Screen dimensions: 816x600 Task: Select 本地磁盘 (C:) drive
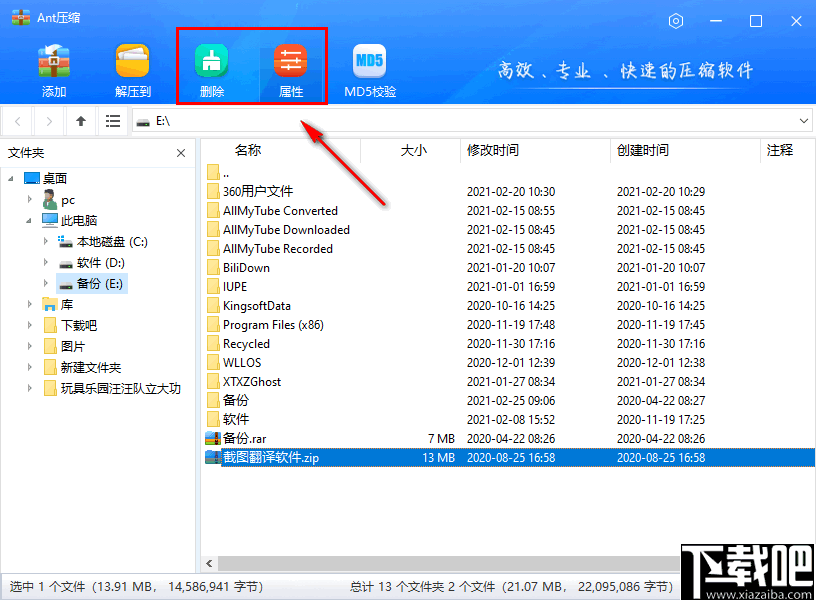(x=103, y=241)
